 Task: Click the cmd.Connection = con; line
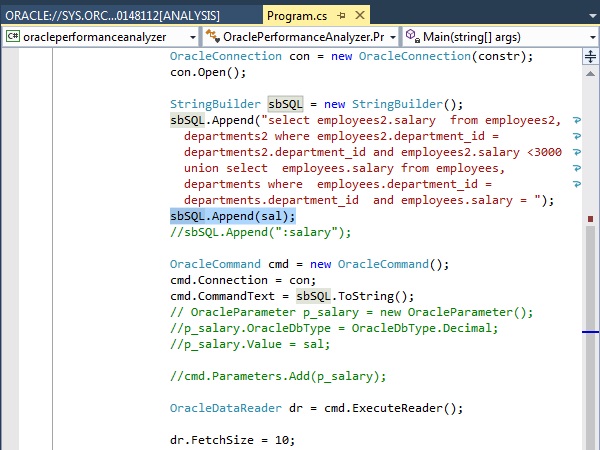coord(243,280)
